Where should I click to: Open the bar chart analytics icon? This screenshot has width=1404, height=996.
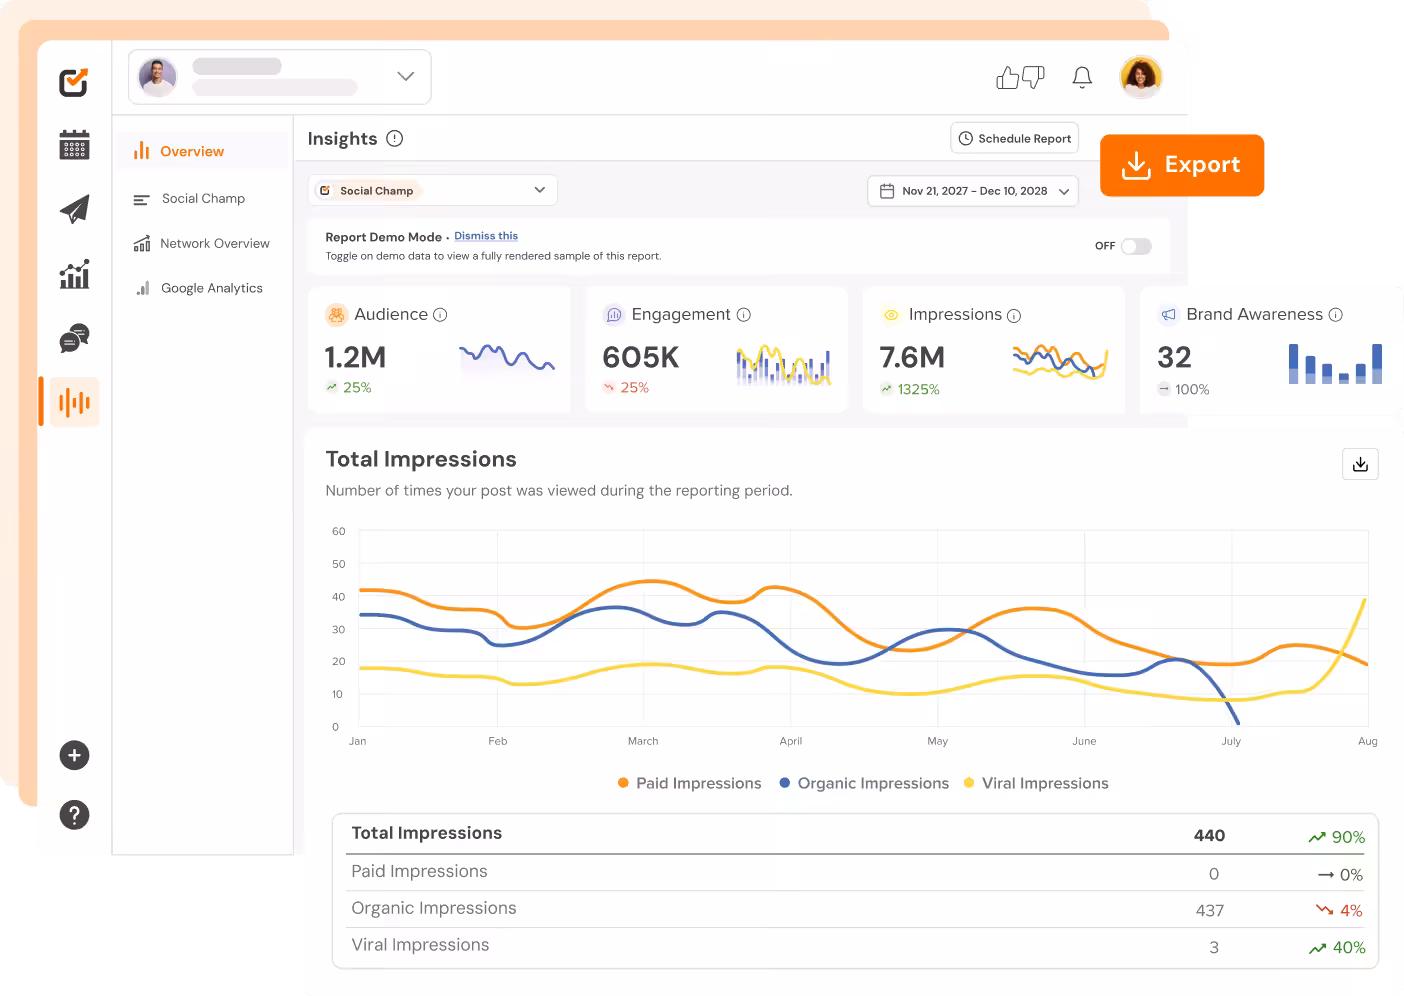(73, 274)
